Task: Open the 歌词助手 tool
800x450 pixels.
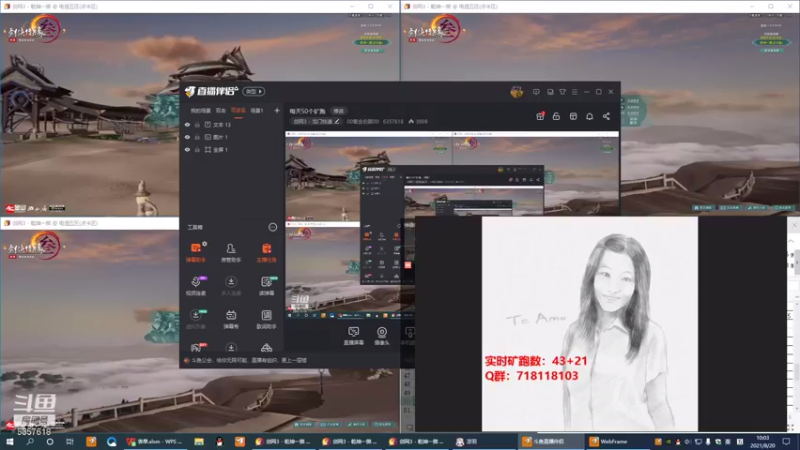Action: pyautogui.click(x=266, y=319)
